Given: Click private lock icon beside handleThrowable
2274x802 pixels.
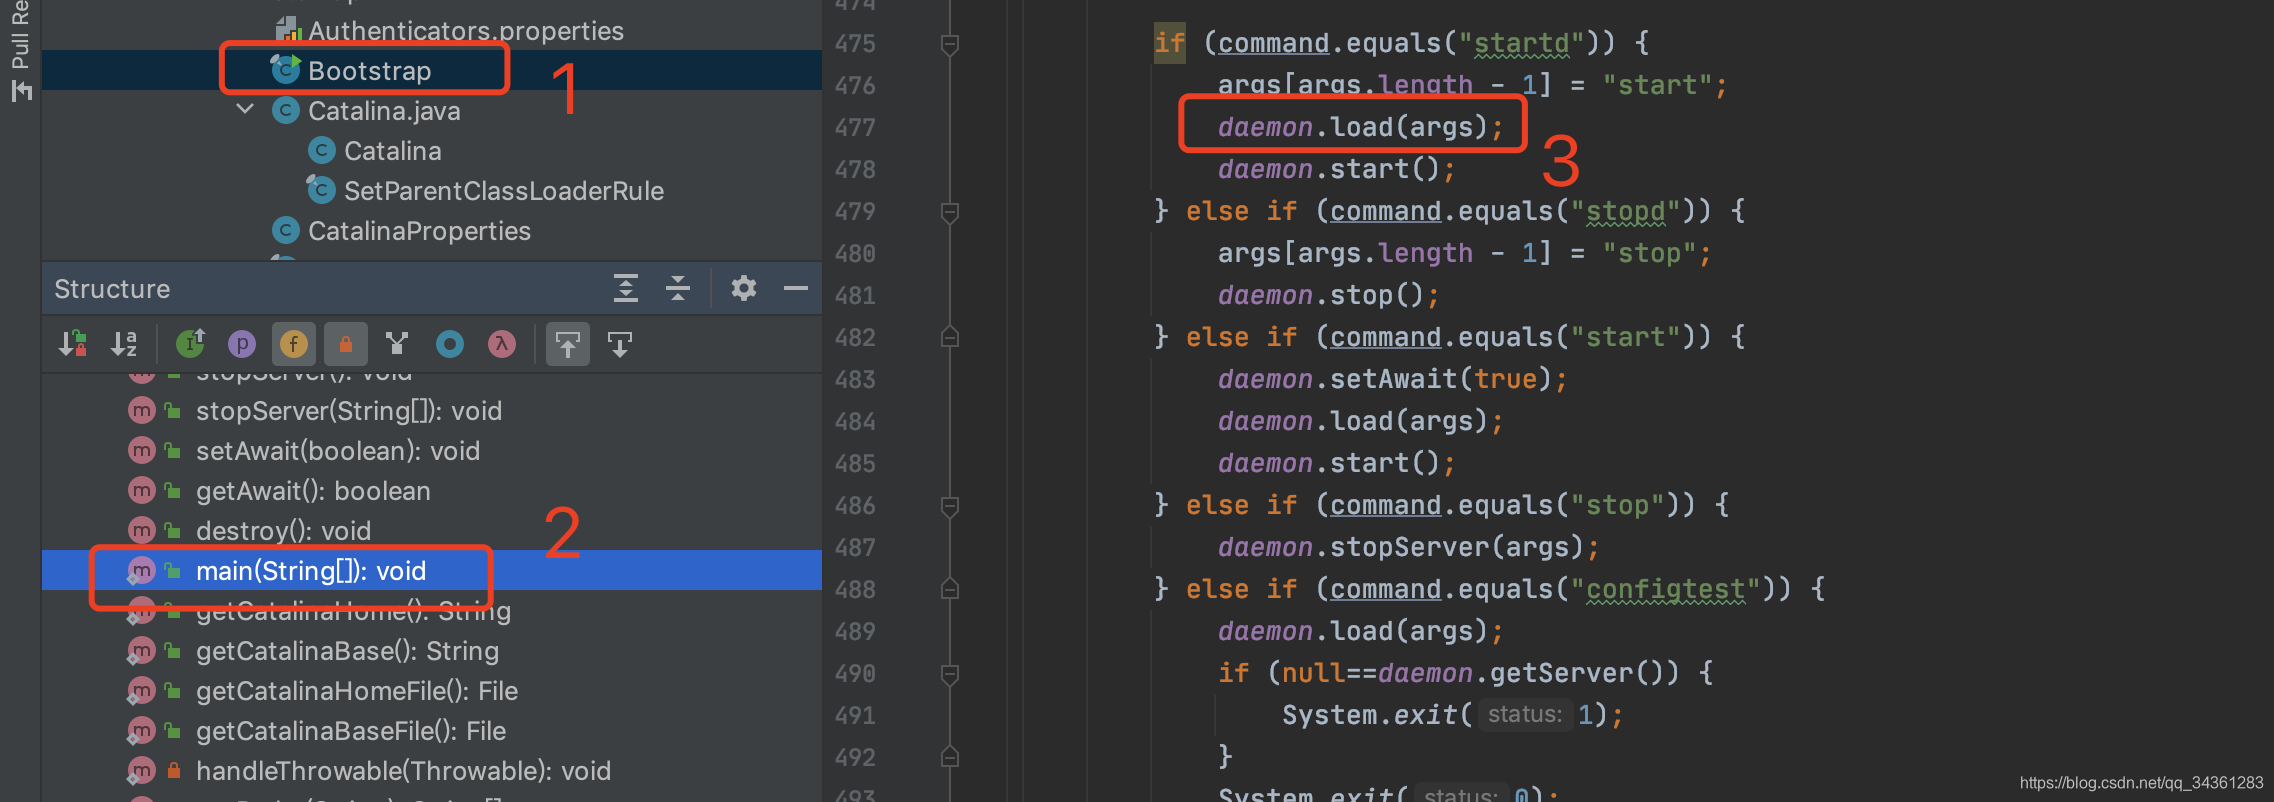Looking at the screenshot, I should point(173,770).
